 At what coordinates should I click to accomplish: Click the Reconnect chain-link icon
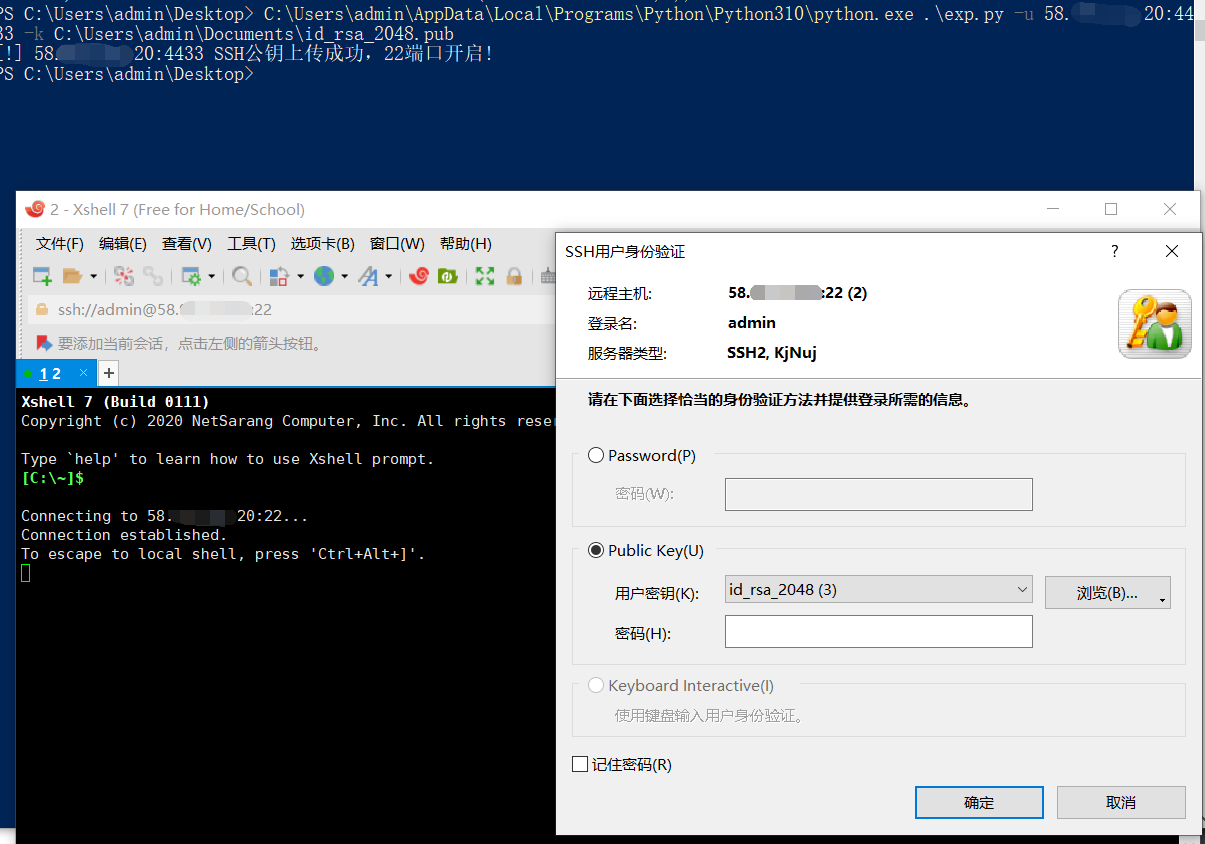[153, 276]
